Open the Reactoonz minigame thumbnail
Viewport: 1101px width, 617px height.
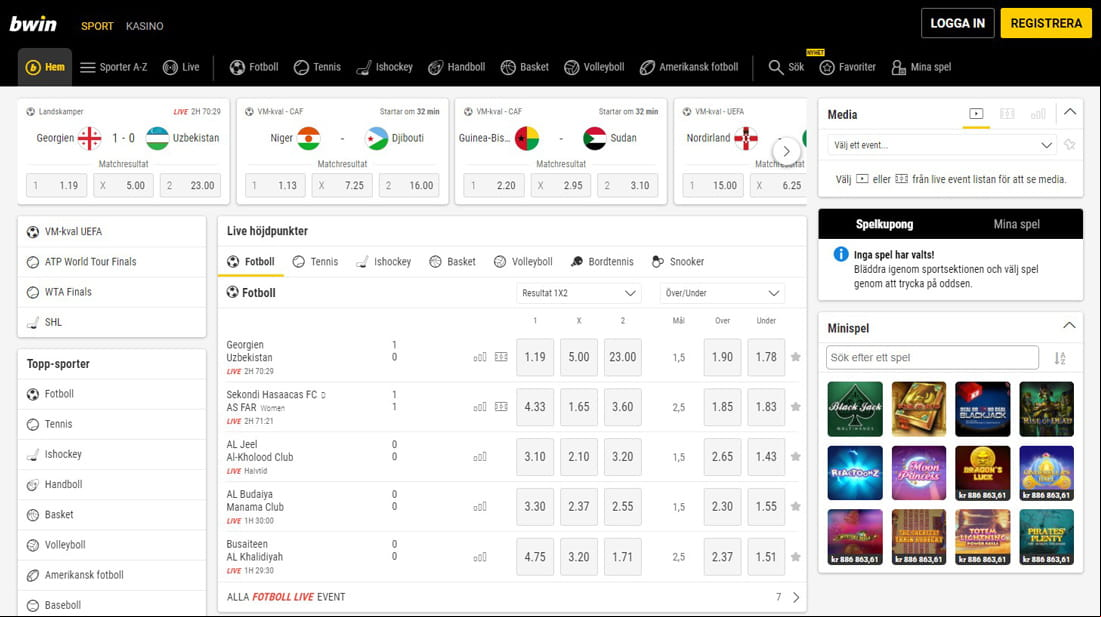point(855,473)
